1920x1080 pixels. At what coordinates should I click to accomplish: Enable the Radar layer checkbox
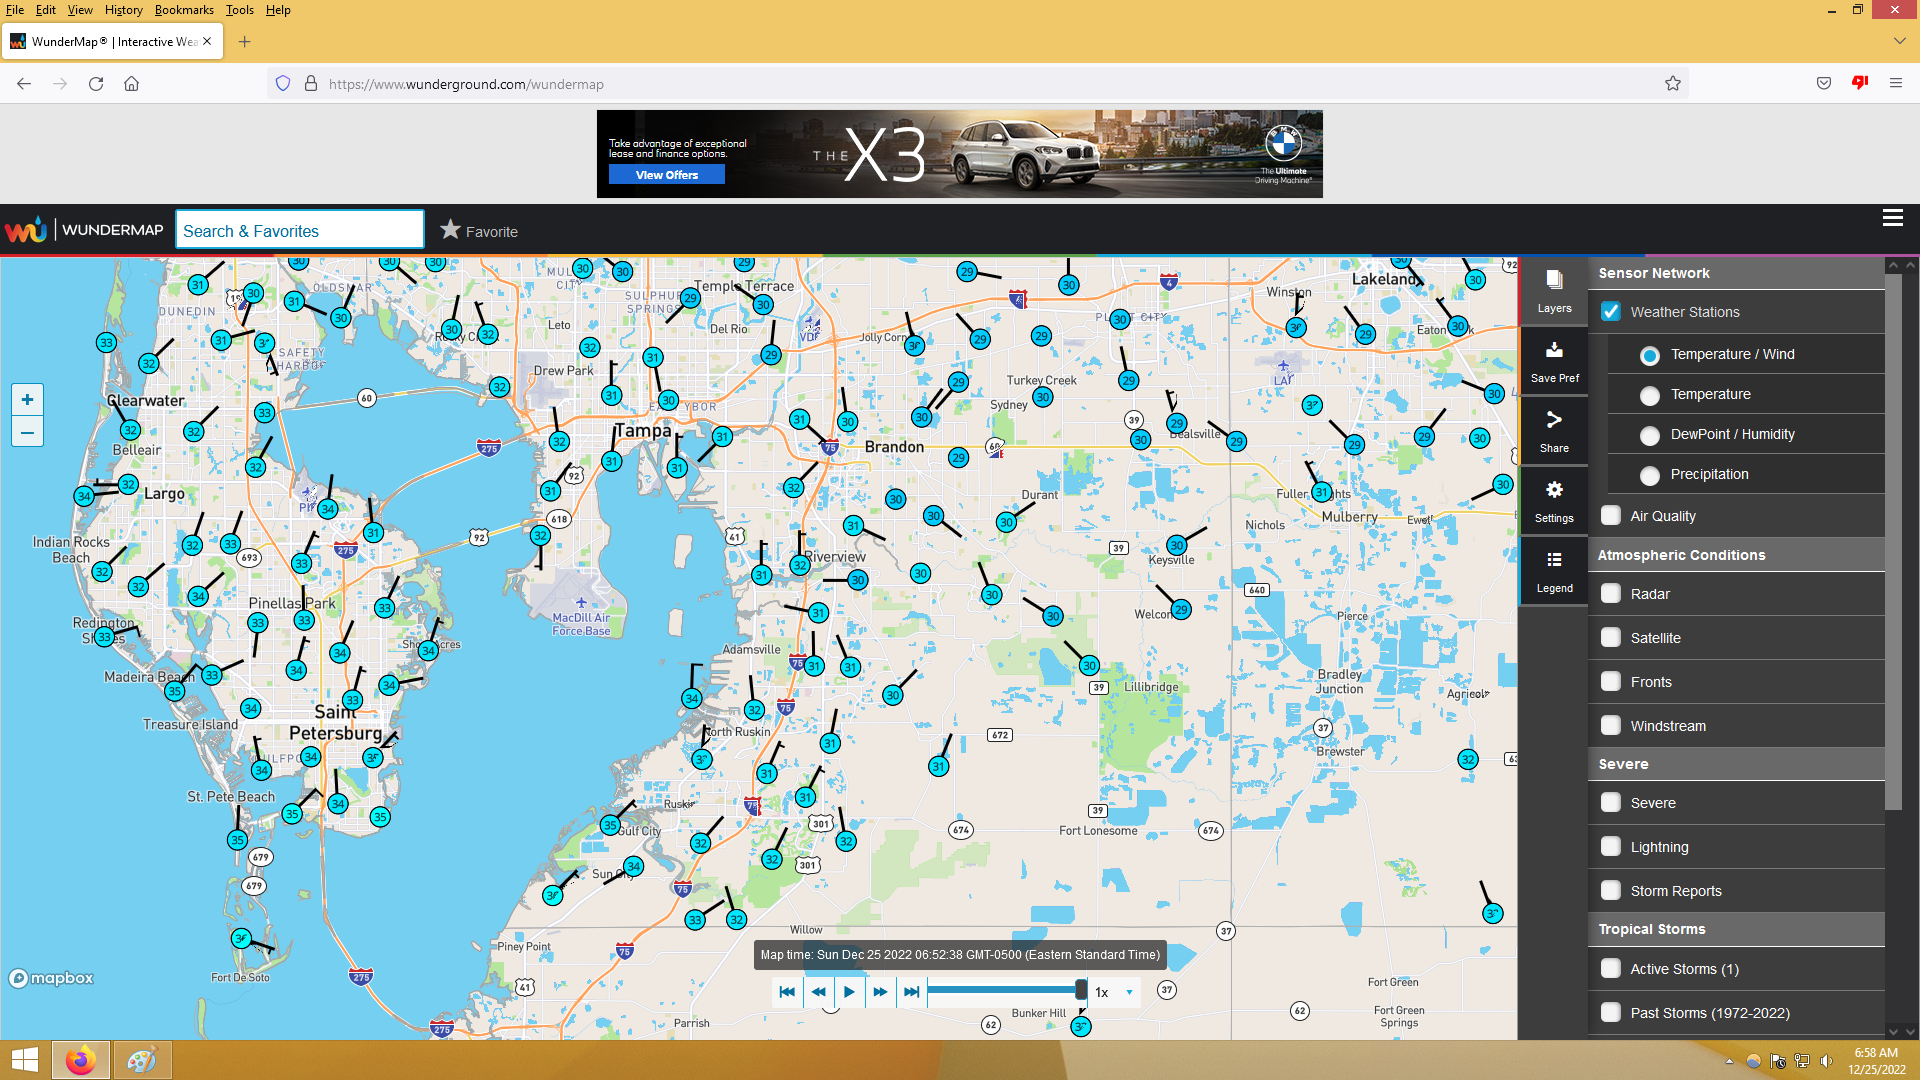point(1611,594)
